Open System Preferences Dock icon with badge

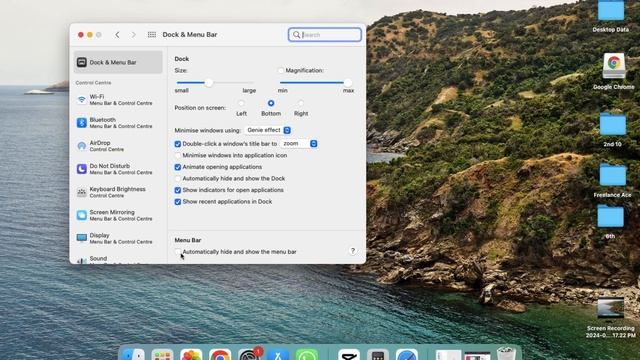tap(249, 354)
